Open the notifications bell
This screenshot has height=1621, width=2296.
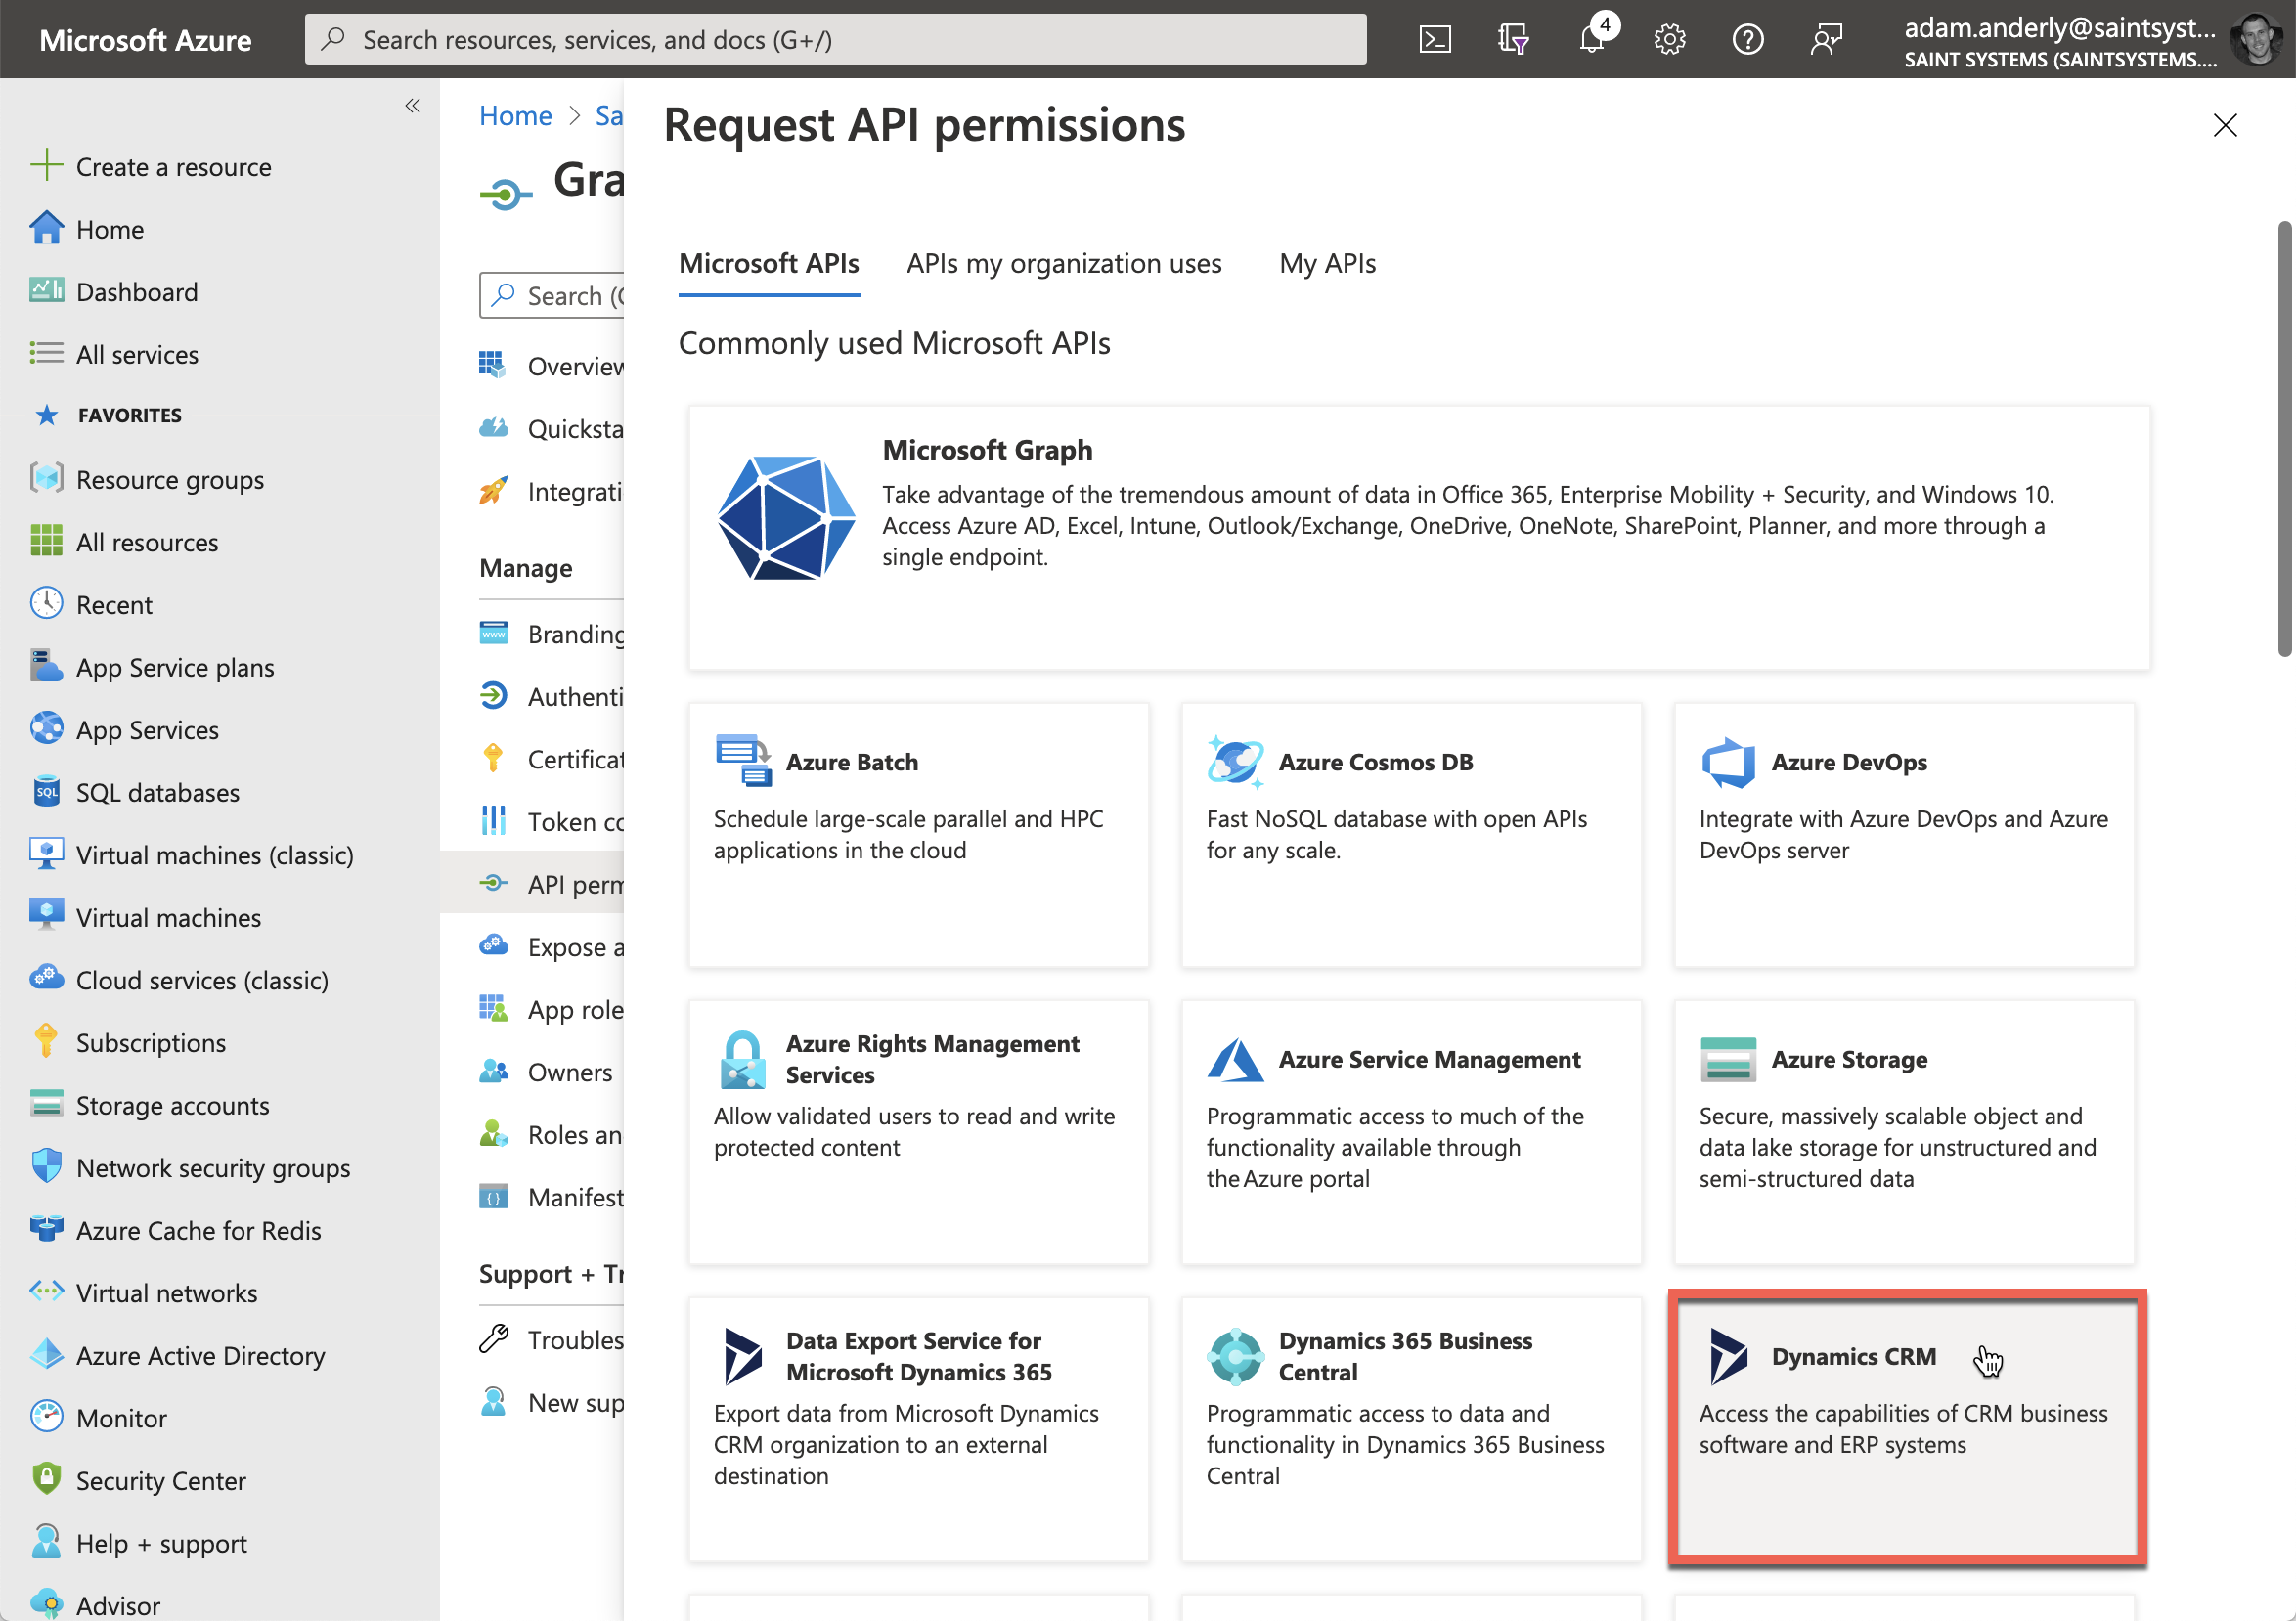pos(1592,39)
